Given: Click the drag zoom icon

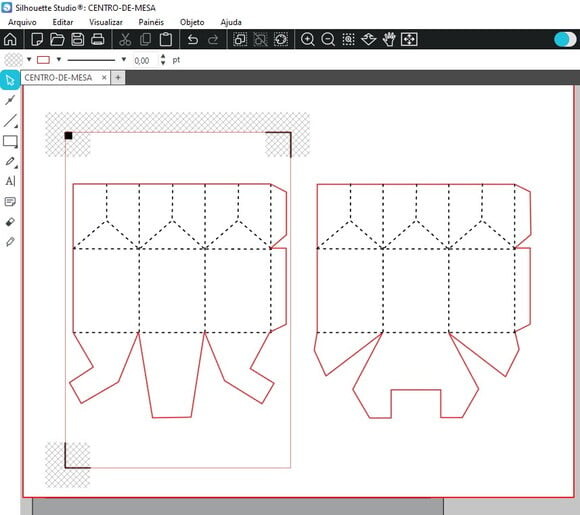Looking at the screenshot, I should click(368, 39).
